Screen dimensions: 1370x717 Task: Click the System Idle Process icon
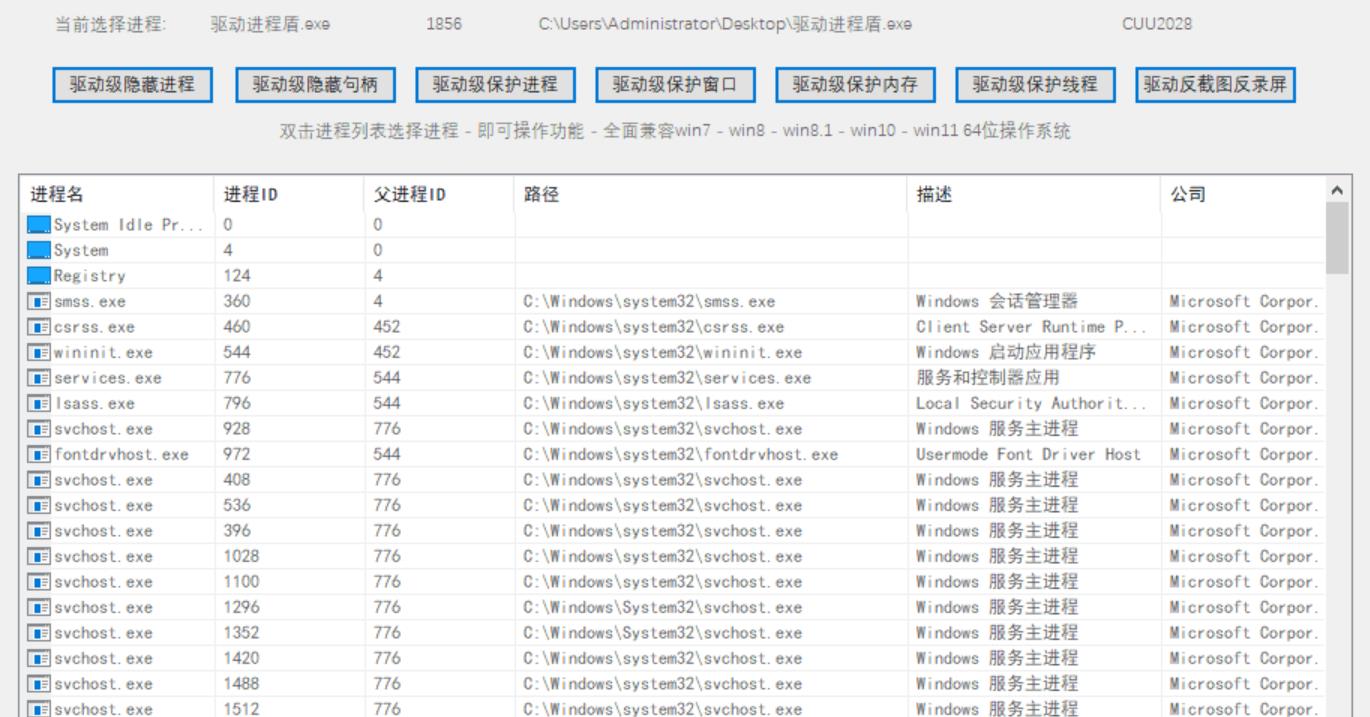pos(39,225)
